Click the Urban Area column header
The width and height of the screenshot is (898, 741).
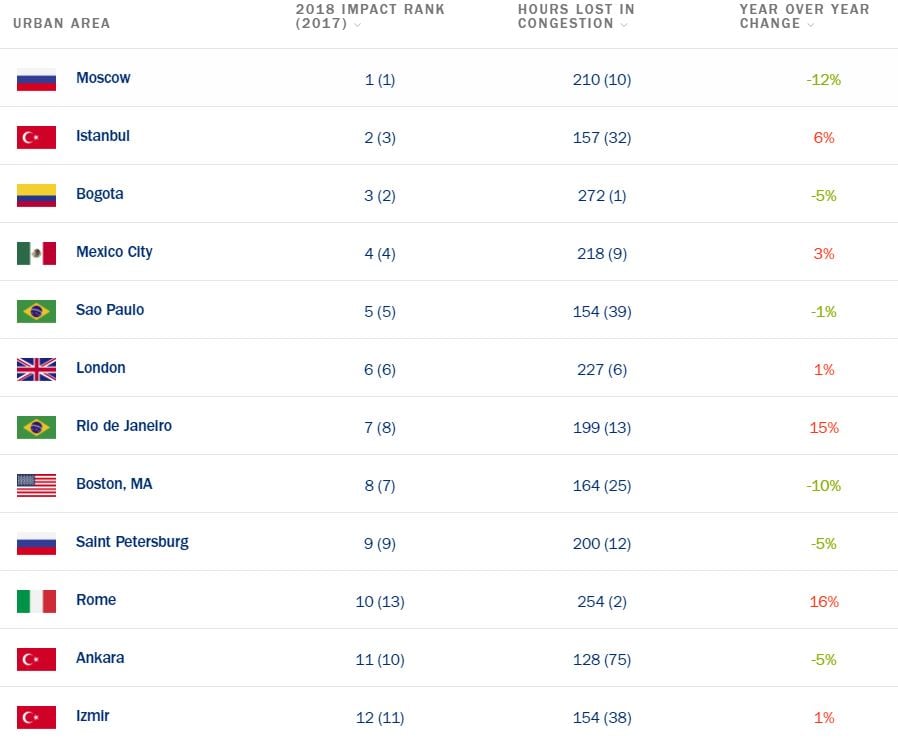click(62, 23)
